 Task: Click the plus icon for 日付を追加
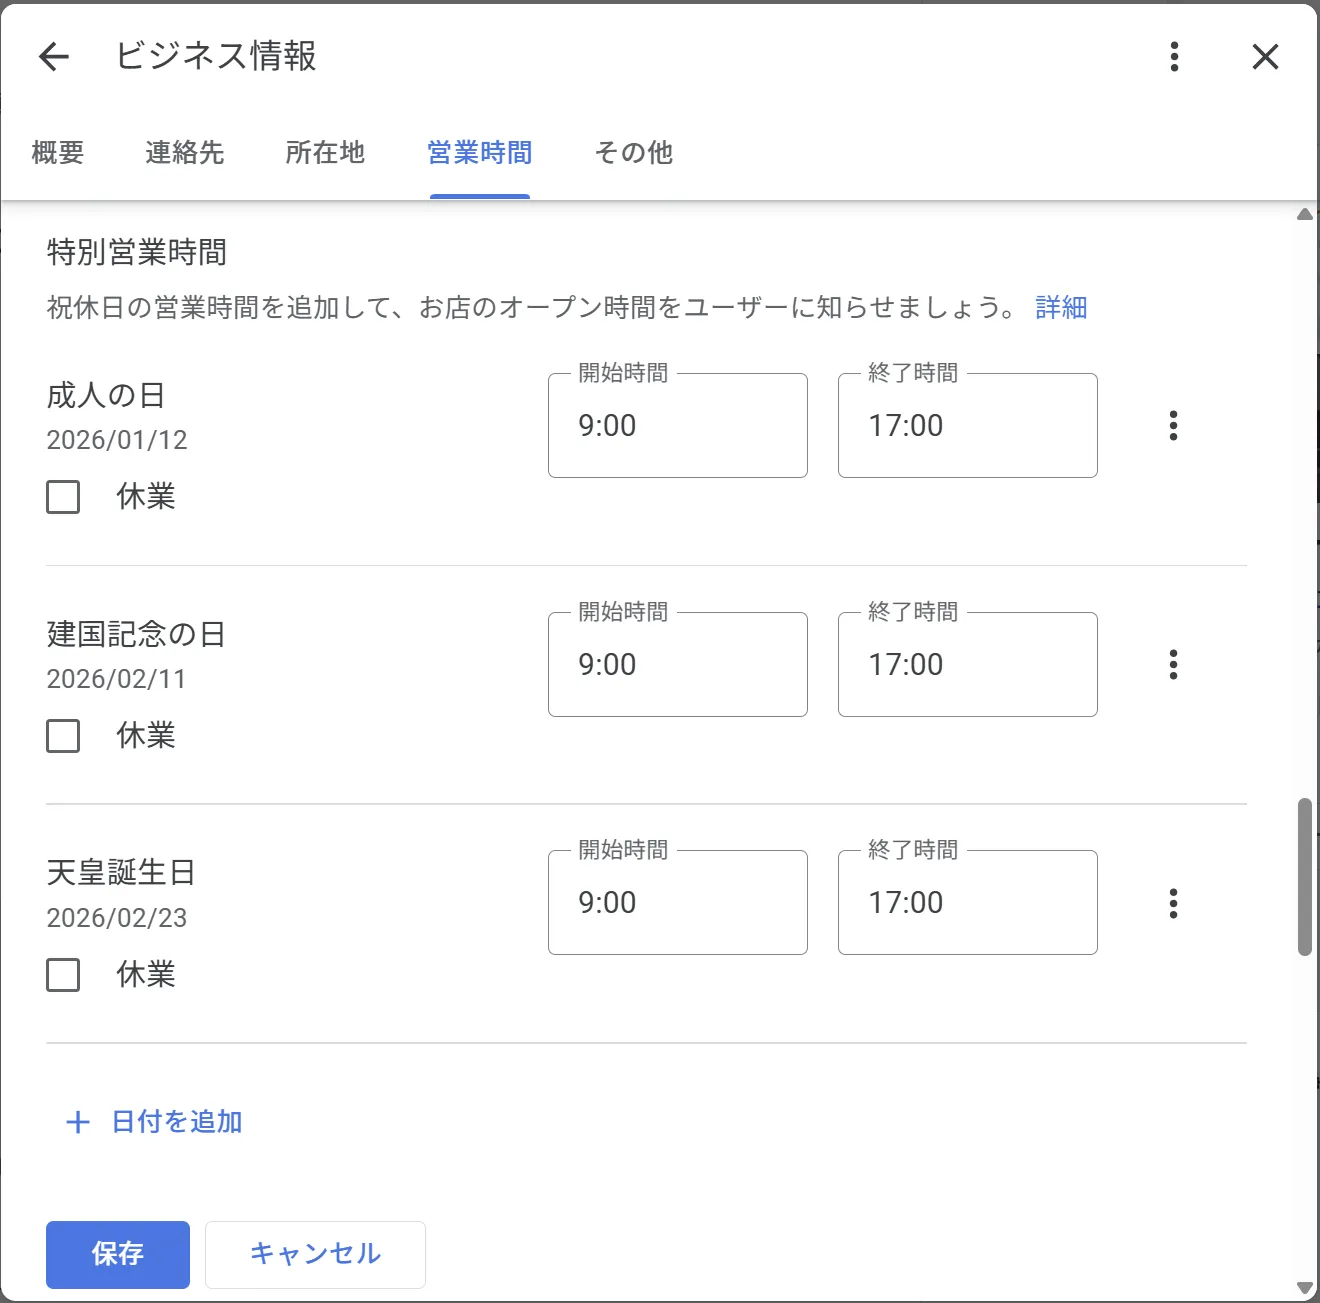pyautogui.click(x=78, y=1122)
